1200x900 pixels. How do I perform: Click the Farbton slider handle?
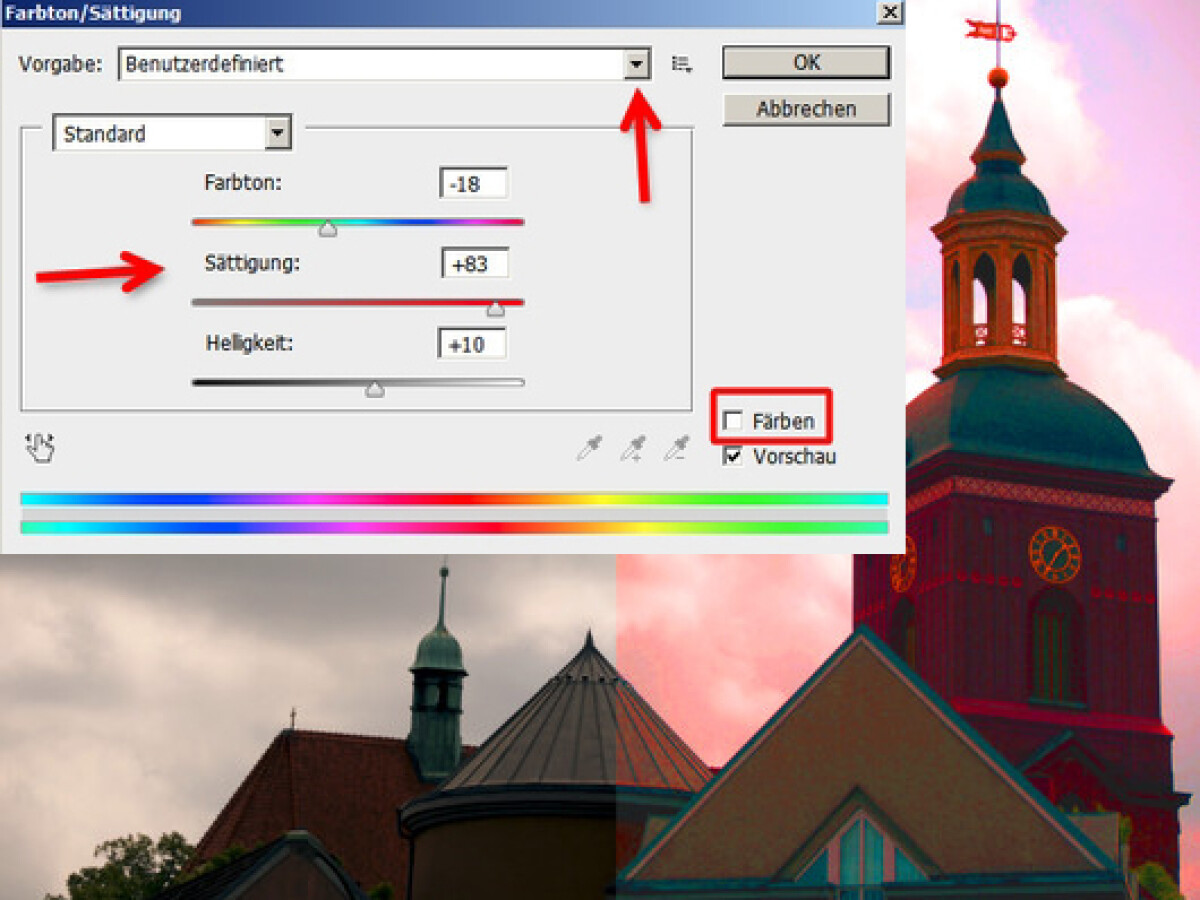click(327, 229)
